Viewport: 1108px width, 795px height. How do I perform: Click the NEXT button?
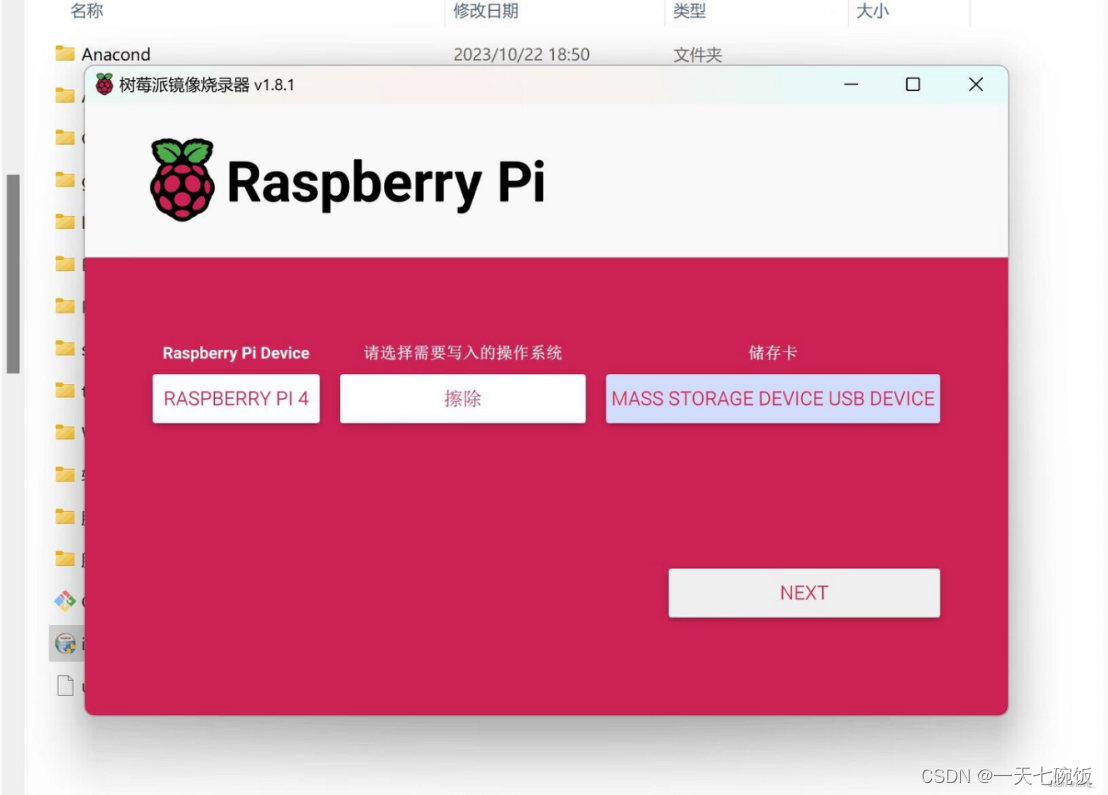(804, 593)
